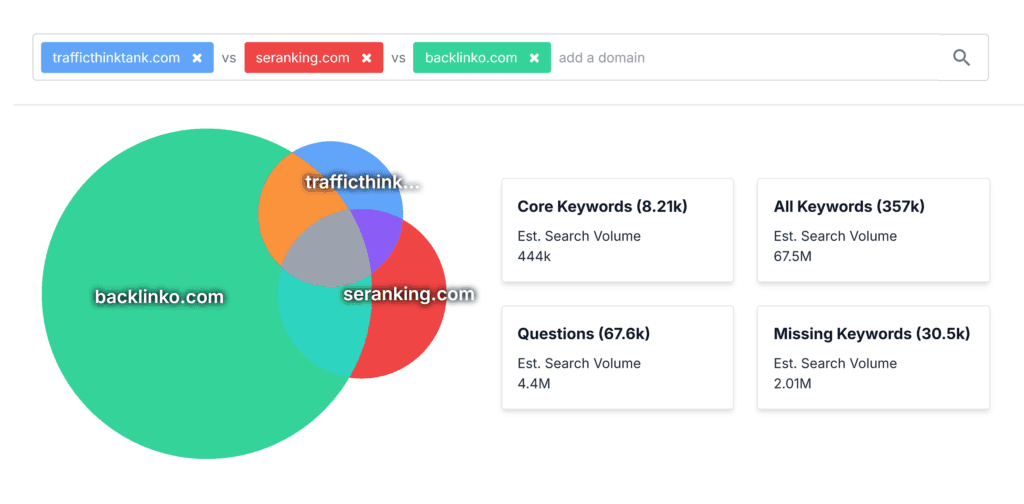Open the Core Keywords (8.21k) card
Screen dimensions: 1024x504
(x=617, y=230)
